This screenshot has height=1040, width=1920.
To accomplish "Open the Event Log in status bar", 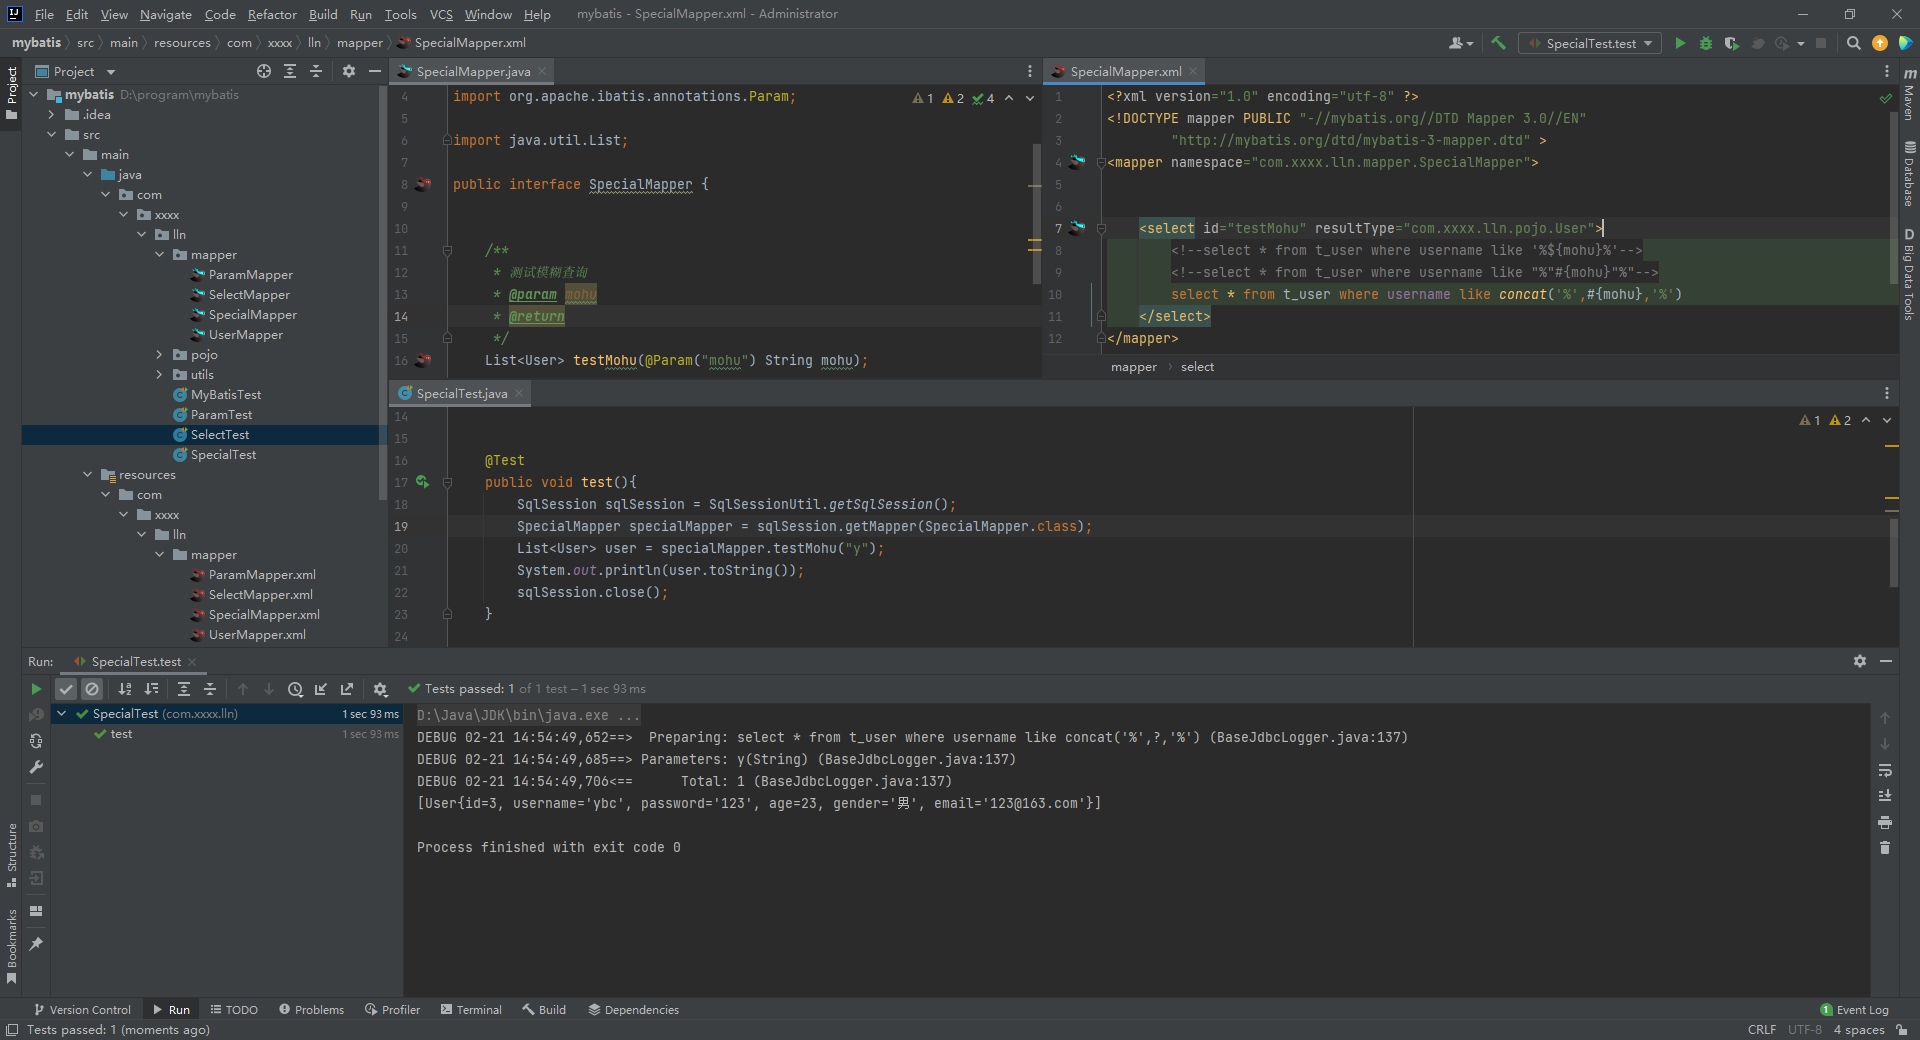I will [x=1855, y=1010].
